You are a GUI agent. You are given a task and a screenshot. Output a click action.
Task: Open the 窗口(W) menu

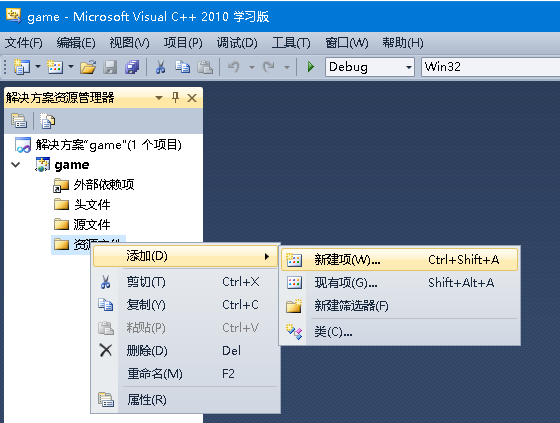[x=347, y=43]
